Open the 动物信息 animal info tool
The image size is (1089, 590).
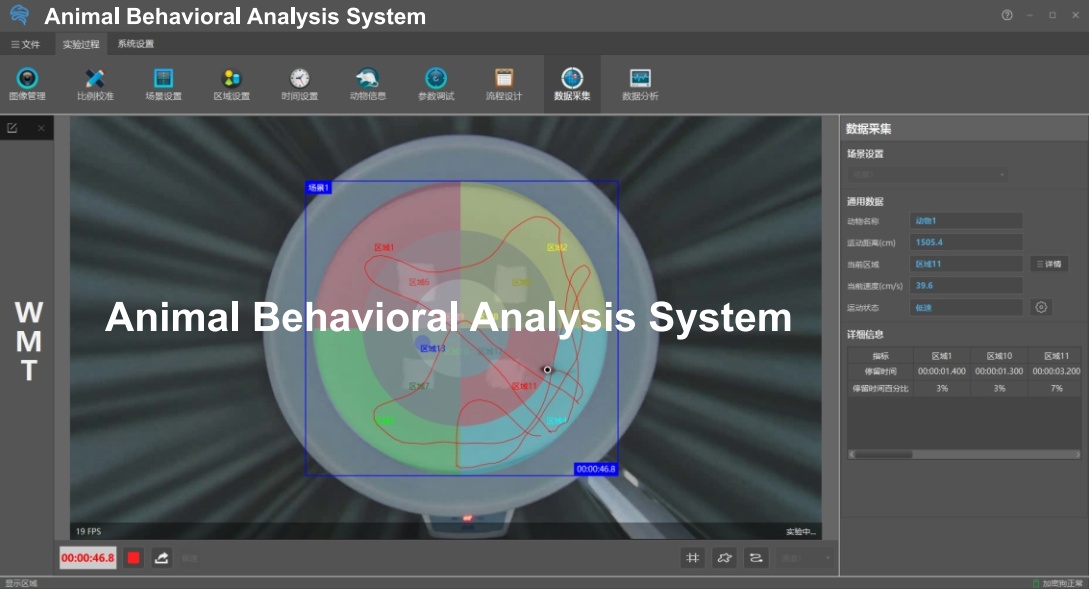(367, 85)
